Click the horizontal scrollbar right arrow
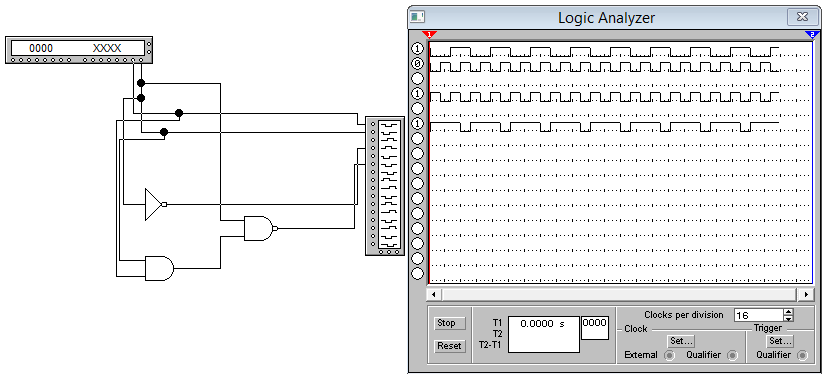 (806, 294)
